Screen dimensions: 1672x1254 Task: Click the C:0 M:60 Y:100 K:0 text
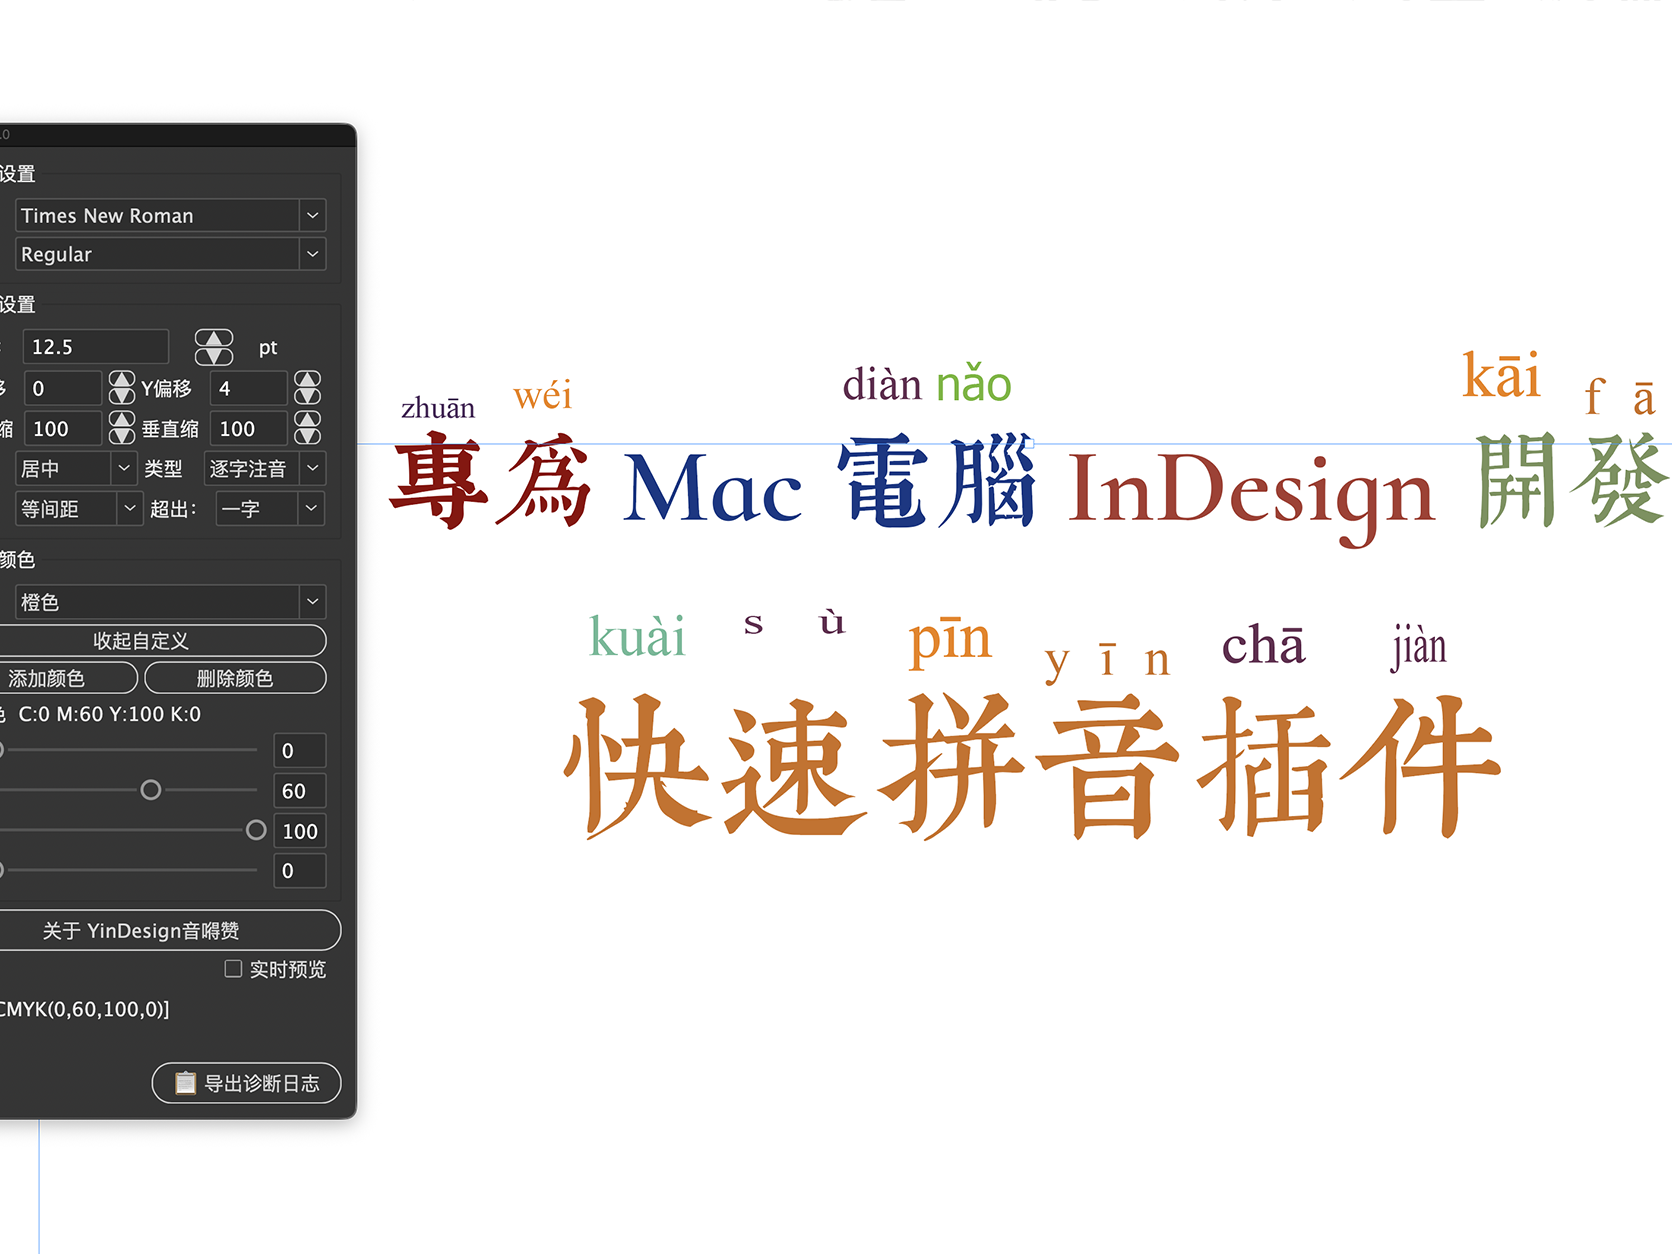coord(110,714)
